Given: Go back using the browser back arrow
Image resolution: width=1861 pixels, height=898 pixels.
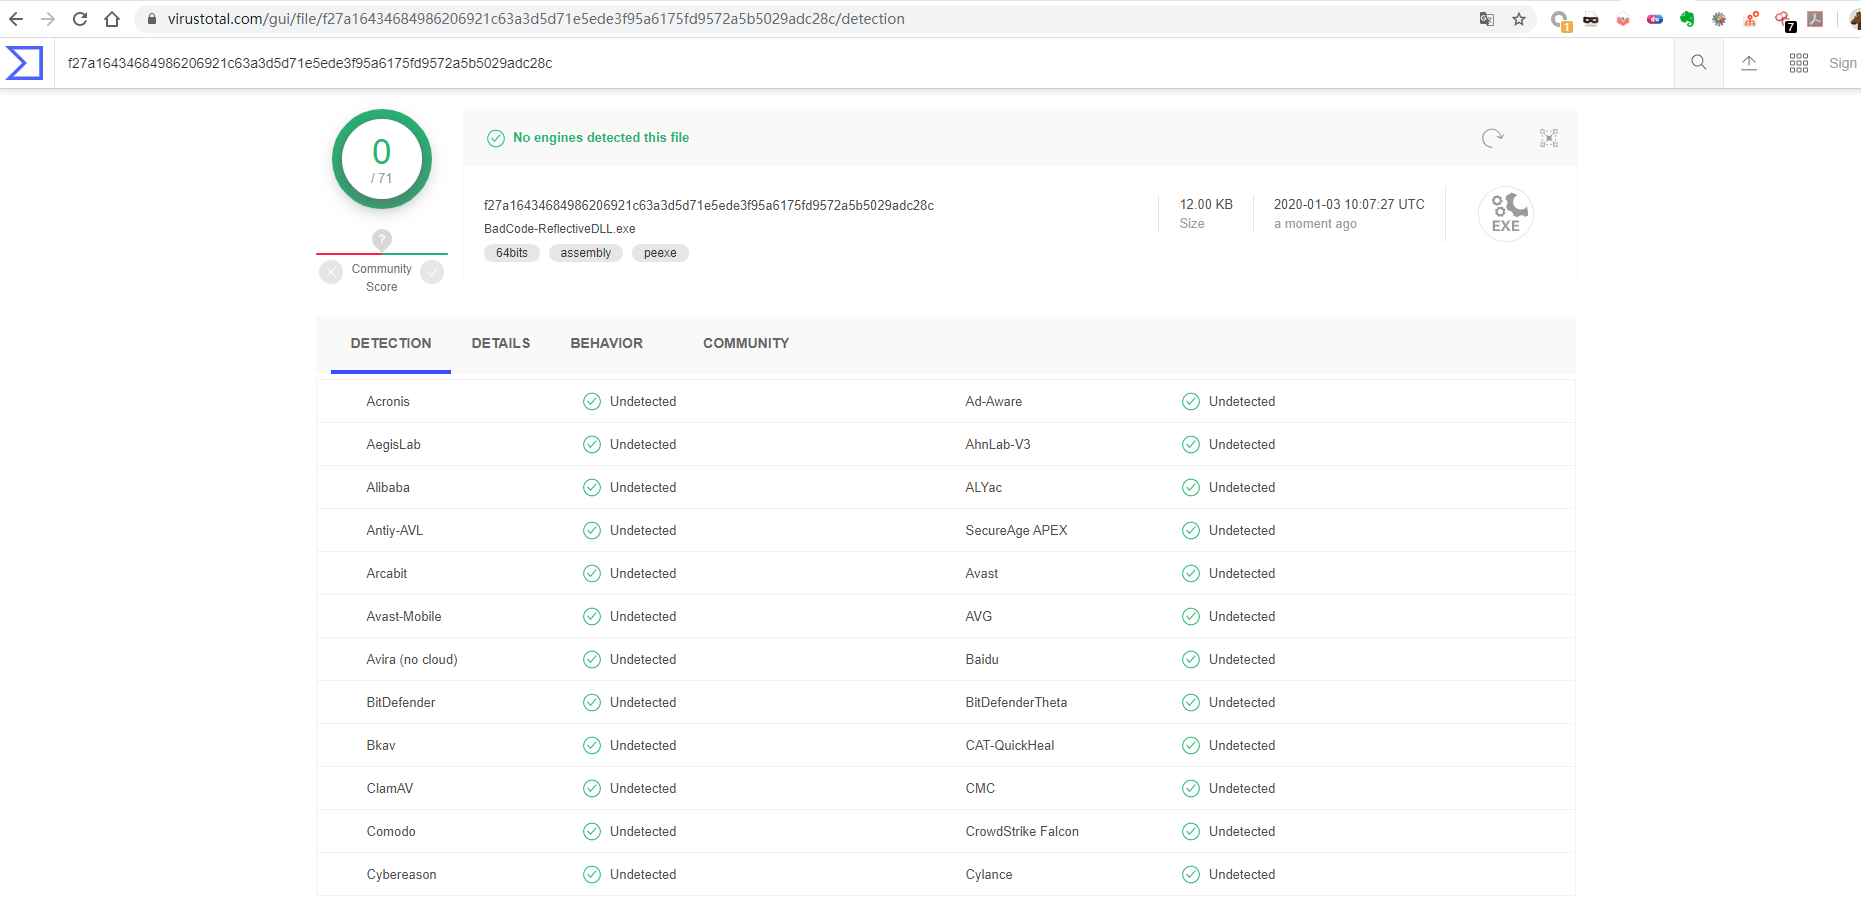Looking at the screenshot, I should 16,19.
